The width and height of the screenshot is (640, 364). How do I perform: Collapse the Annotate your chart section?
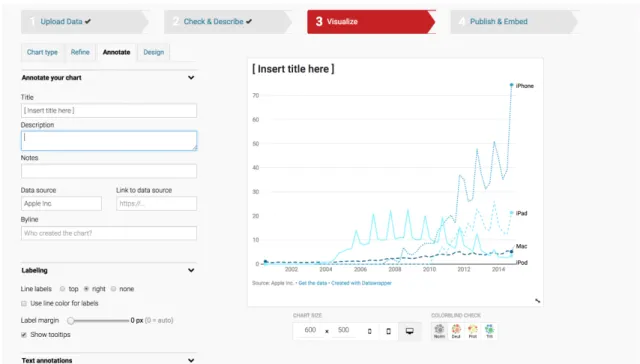tap(191, 78)
